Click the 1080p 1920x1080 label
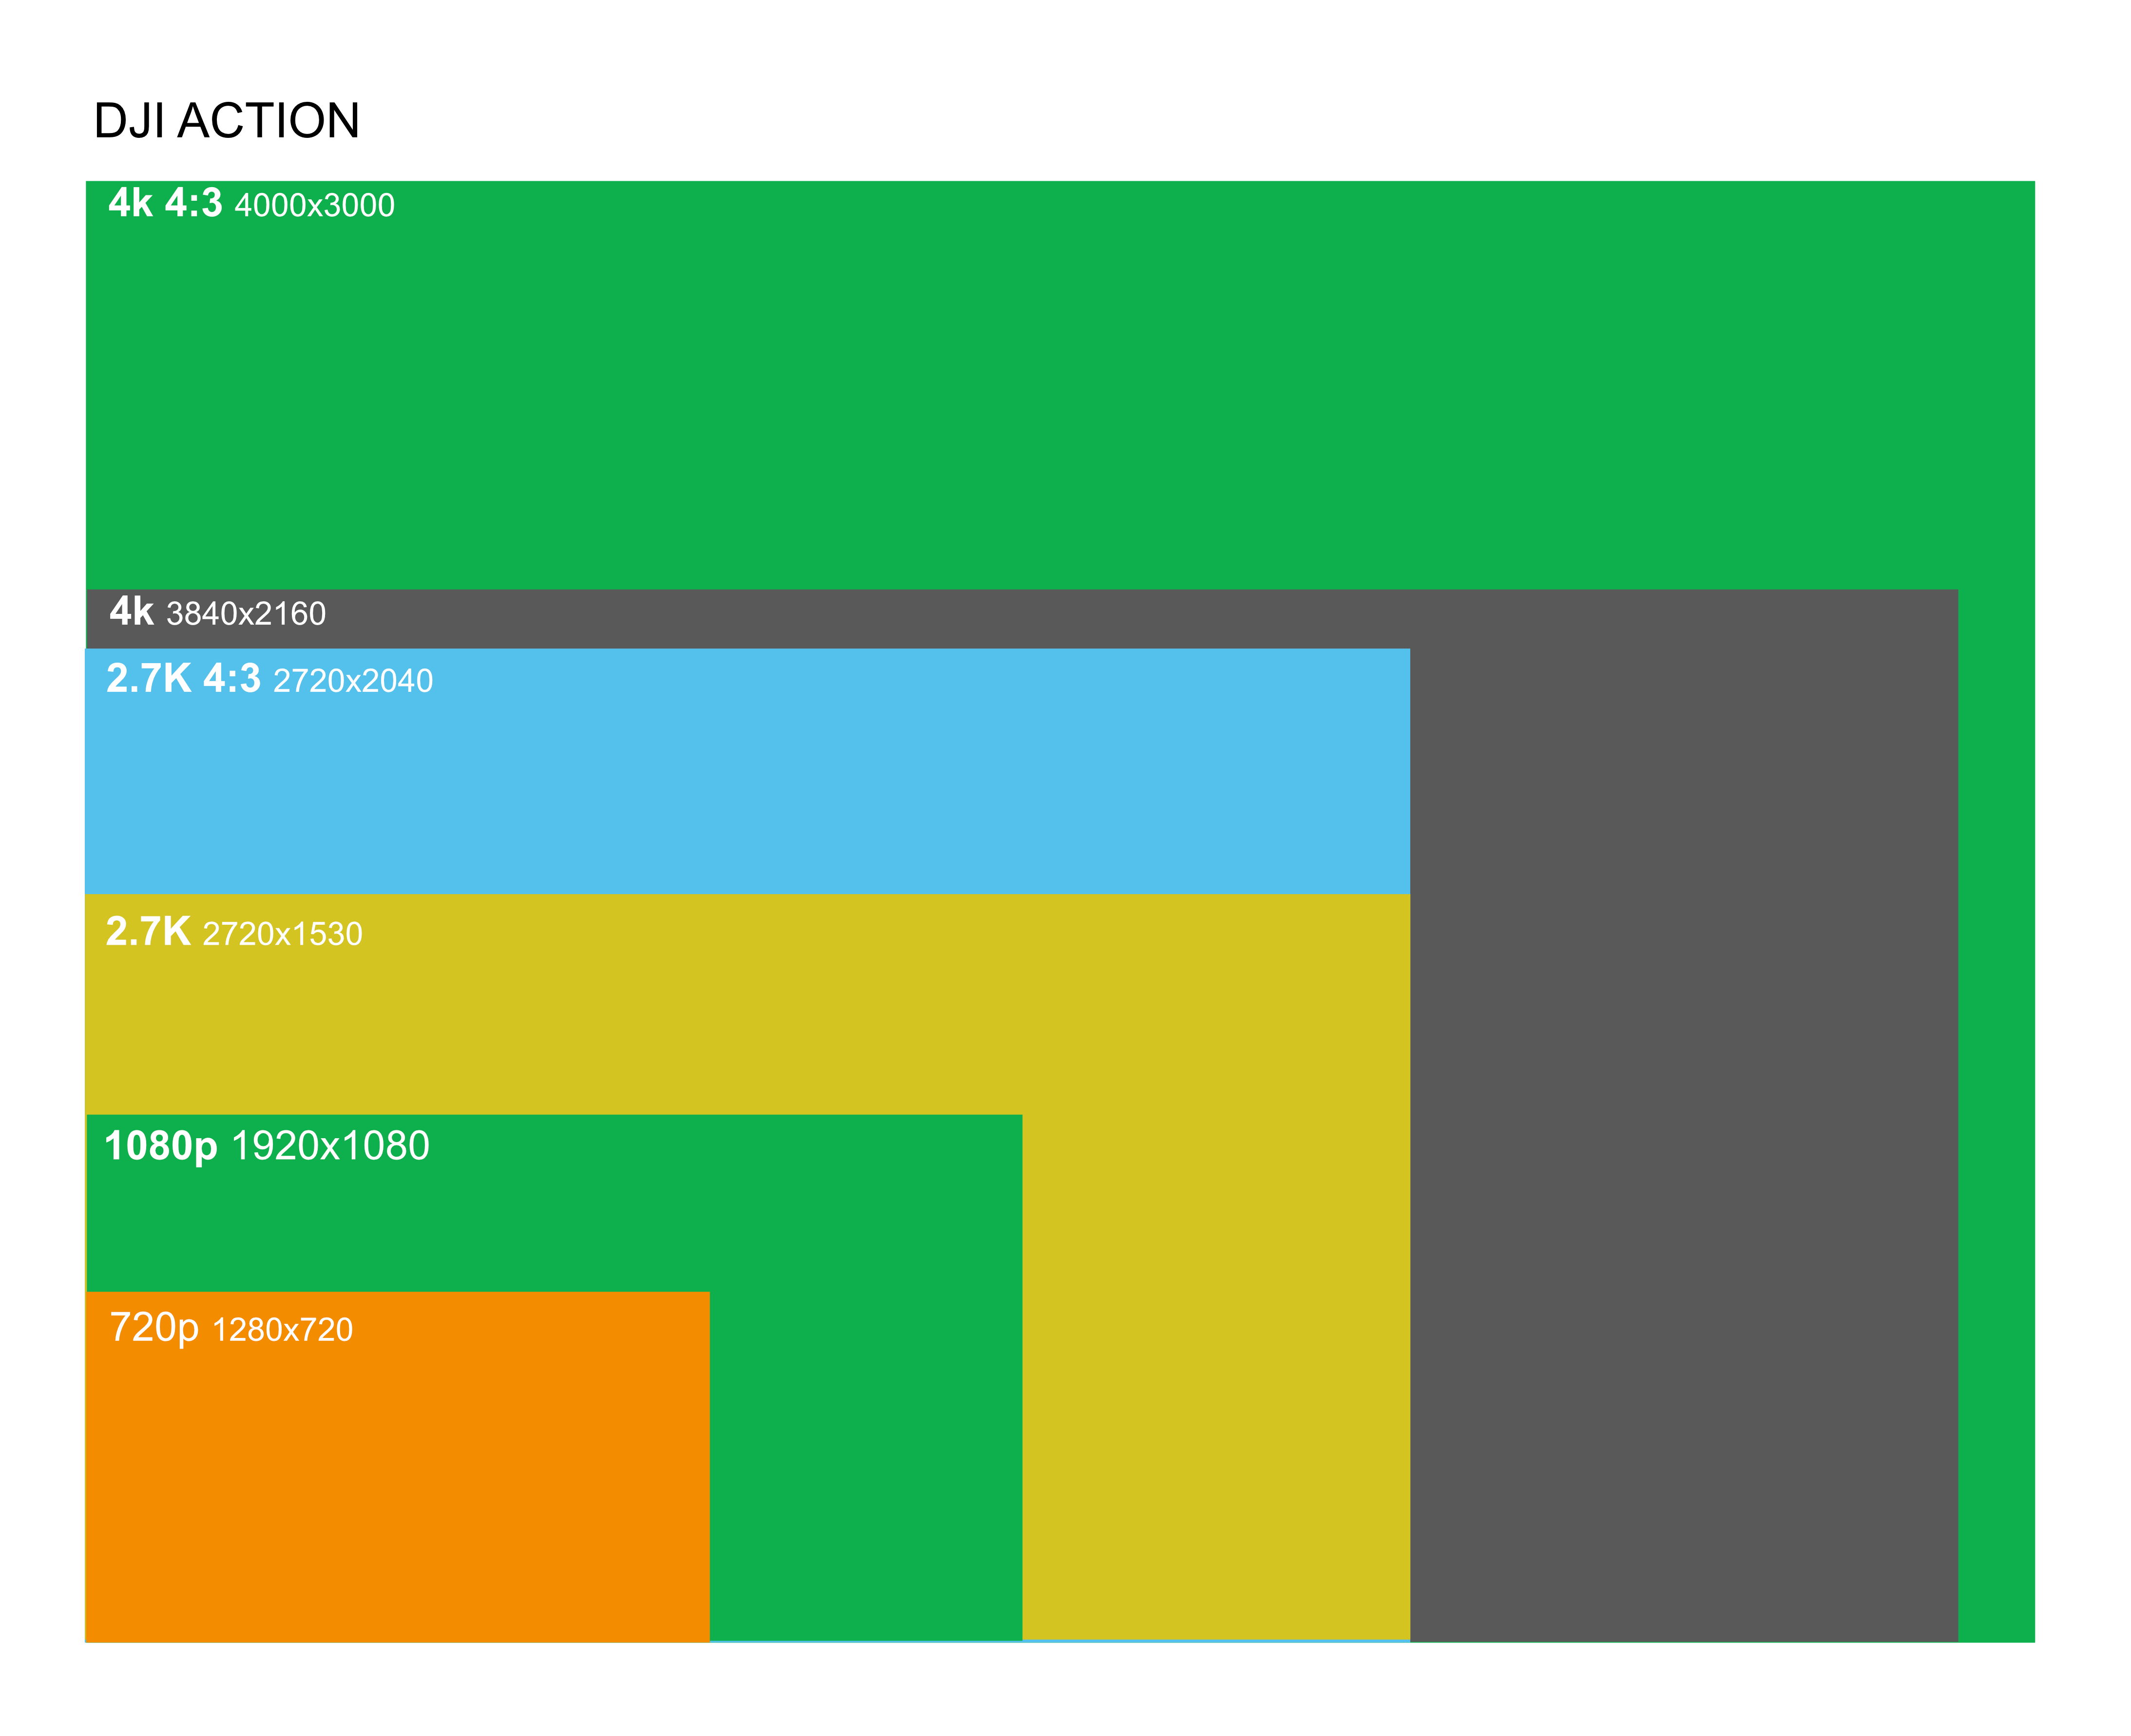 pos(266,1146)
